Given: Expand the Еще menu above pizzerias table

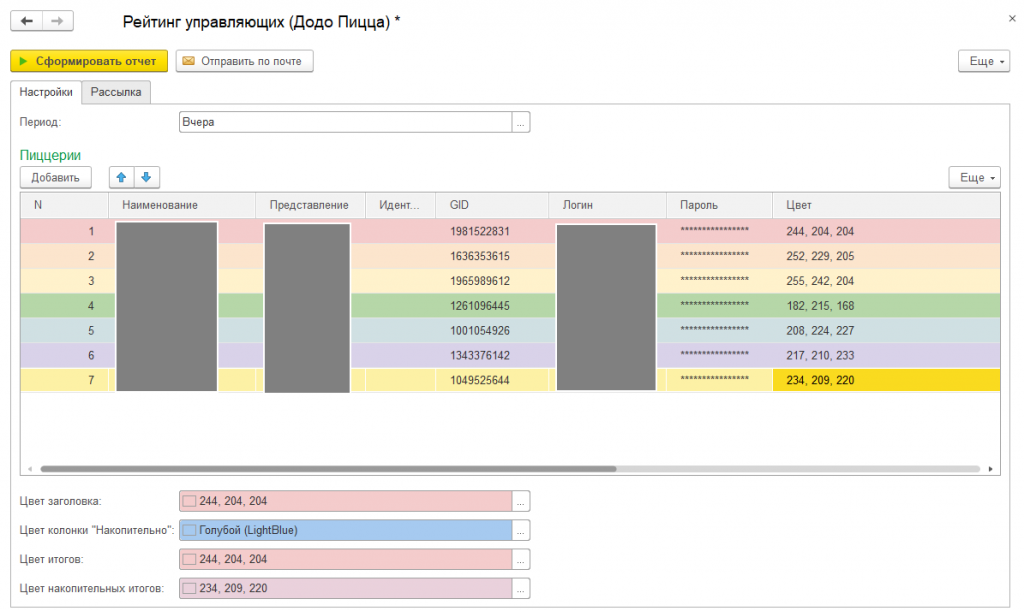Looking at the screenshot, I should [x=973, y=177].
